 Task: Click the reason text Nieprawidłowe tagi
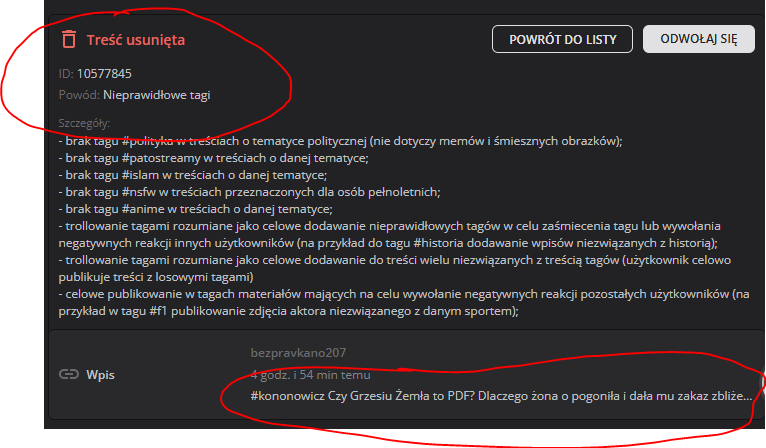[x=156, y=95]
